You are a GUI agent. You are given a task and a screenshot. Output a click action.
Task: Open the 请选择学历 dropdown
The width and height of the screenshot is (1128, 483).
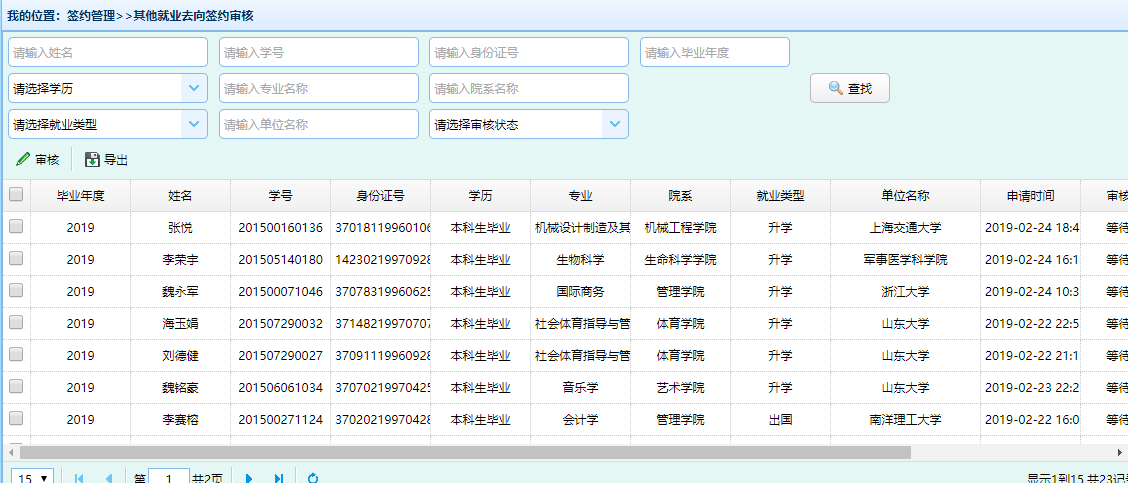coord(194,88)
